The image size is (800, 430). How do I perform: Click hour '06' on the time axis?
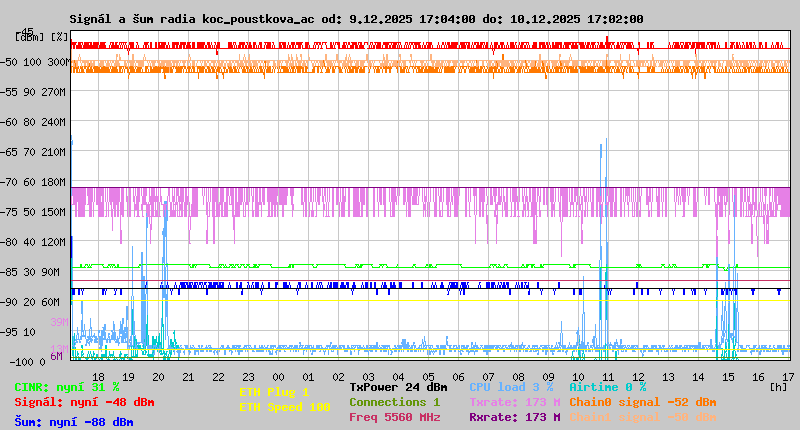click(x=458, y=377)
